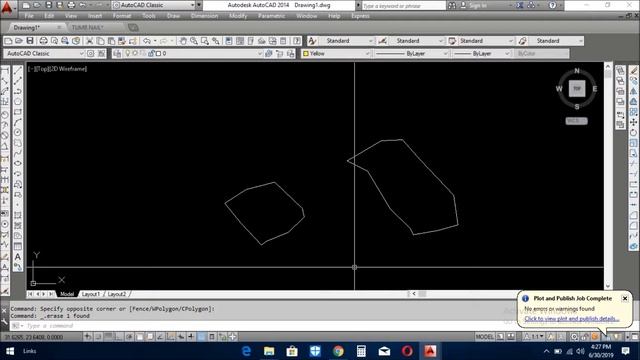Click the Yellow color swatch
Screen dimensions: 640x360
[x=306, y=53]
